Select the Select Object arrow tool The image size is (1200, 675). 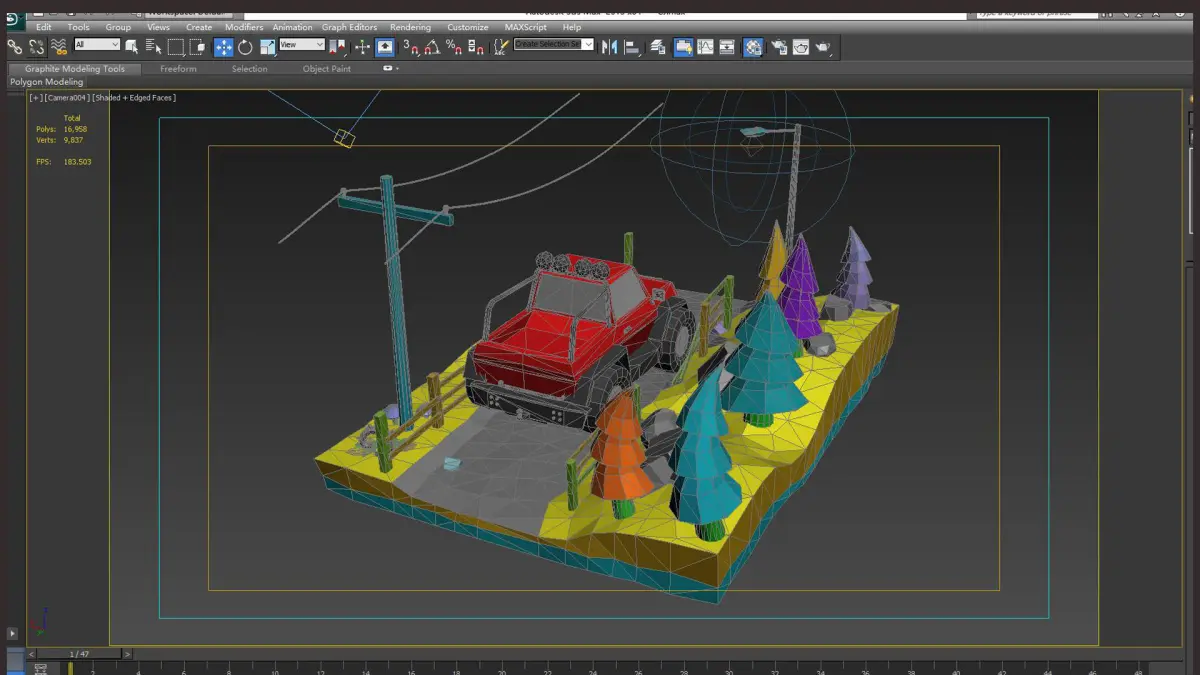[x=132, y=47]
